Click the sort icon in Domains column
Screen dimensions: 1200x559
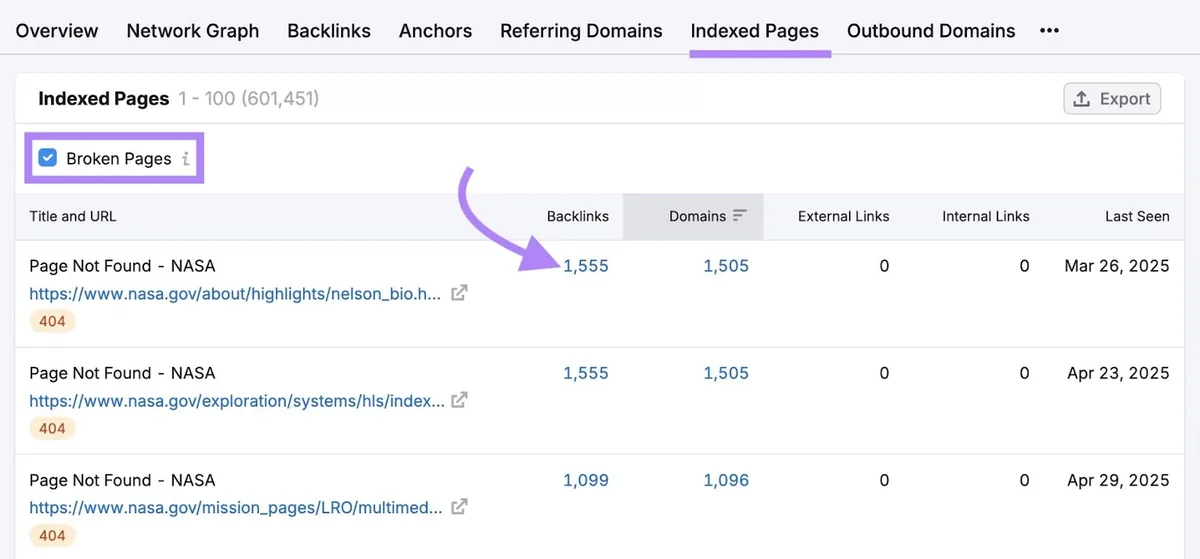tap(740, 216)
